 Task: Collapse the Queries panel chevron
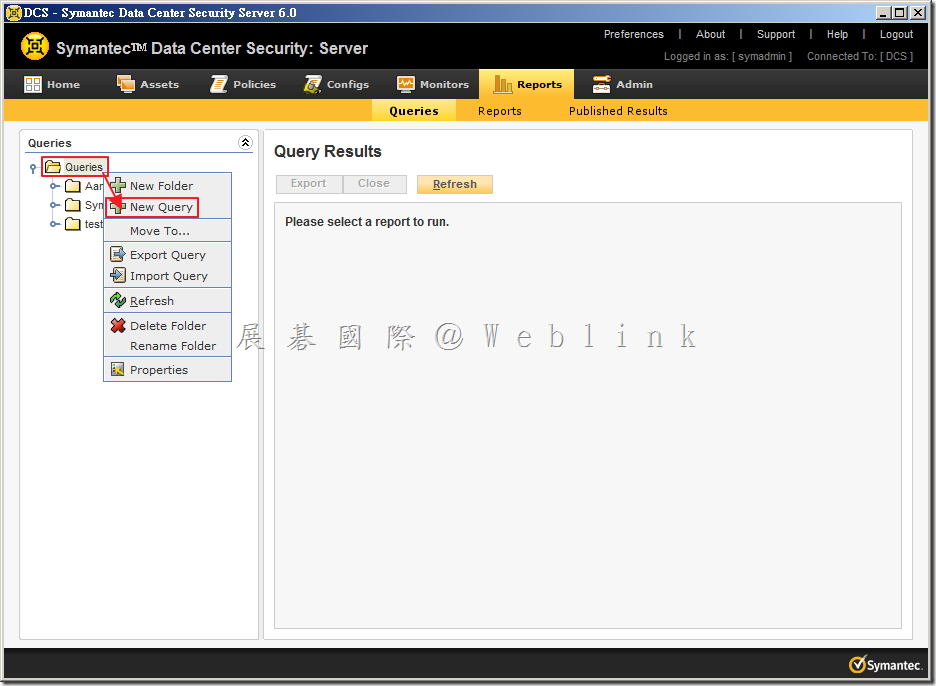(245, 142)
